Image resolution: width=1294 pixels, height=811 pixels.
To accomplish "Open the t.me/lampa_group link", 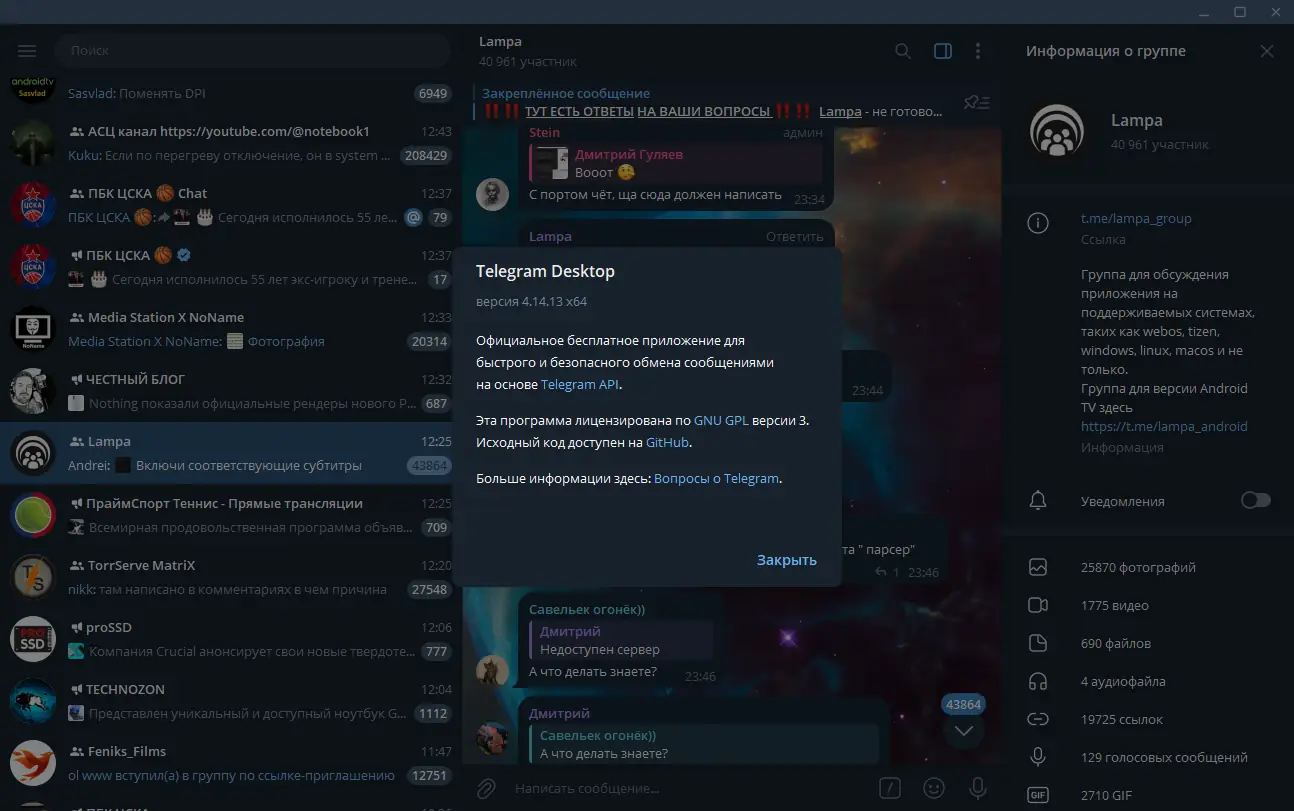I will 1136,218.
